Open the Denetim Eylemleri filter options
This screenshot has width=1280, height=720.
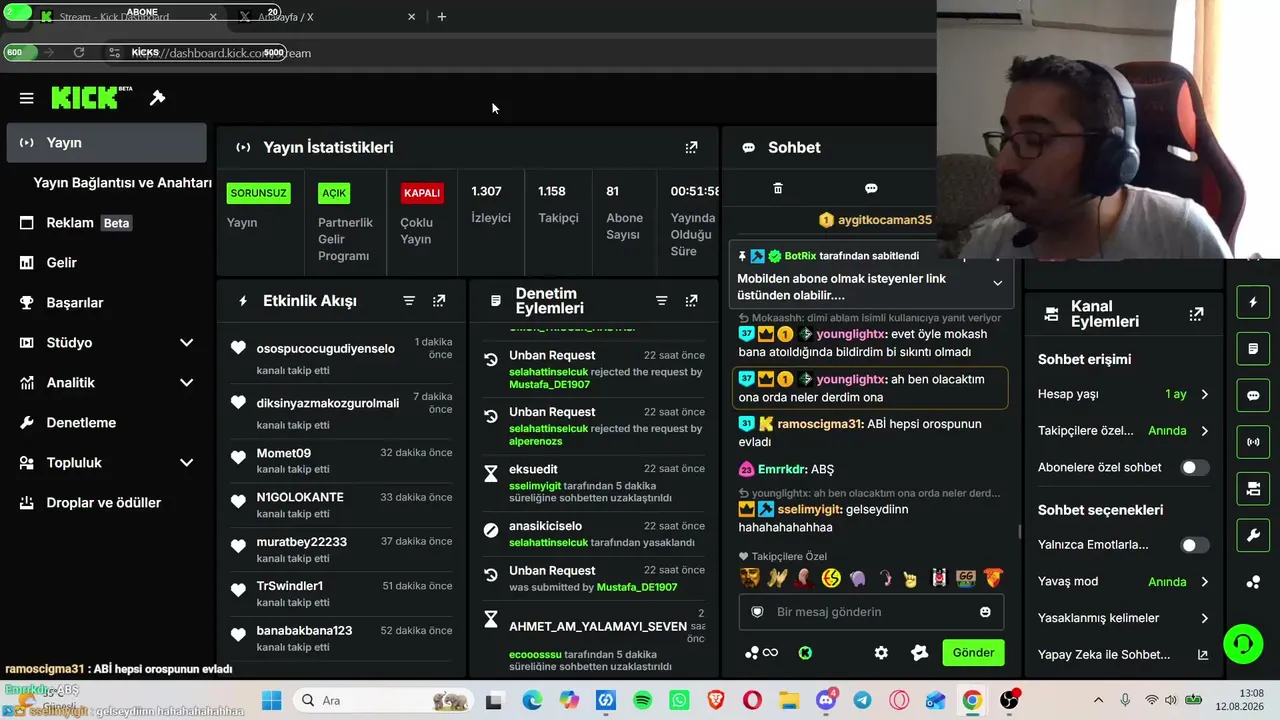click(x=661, y=301)
